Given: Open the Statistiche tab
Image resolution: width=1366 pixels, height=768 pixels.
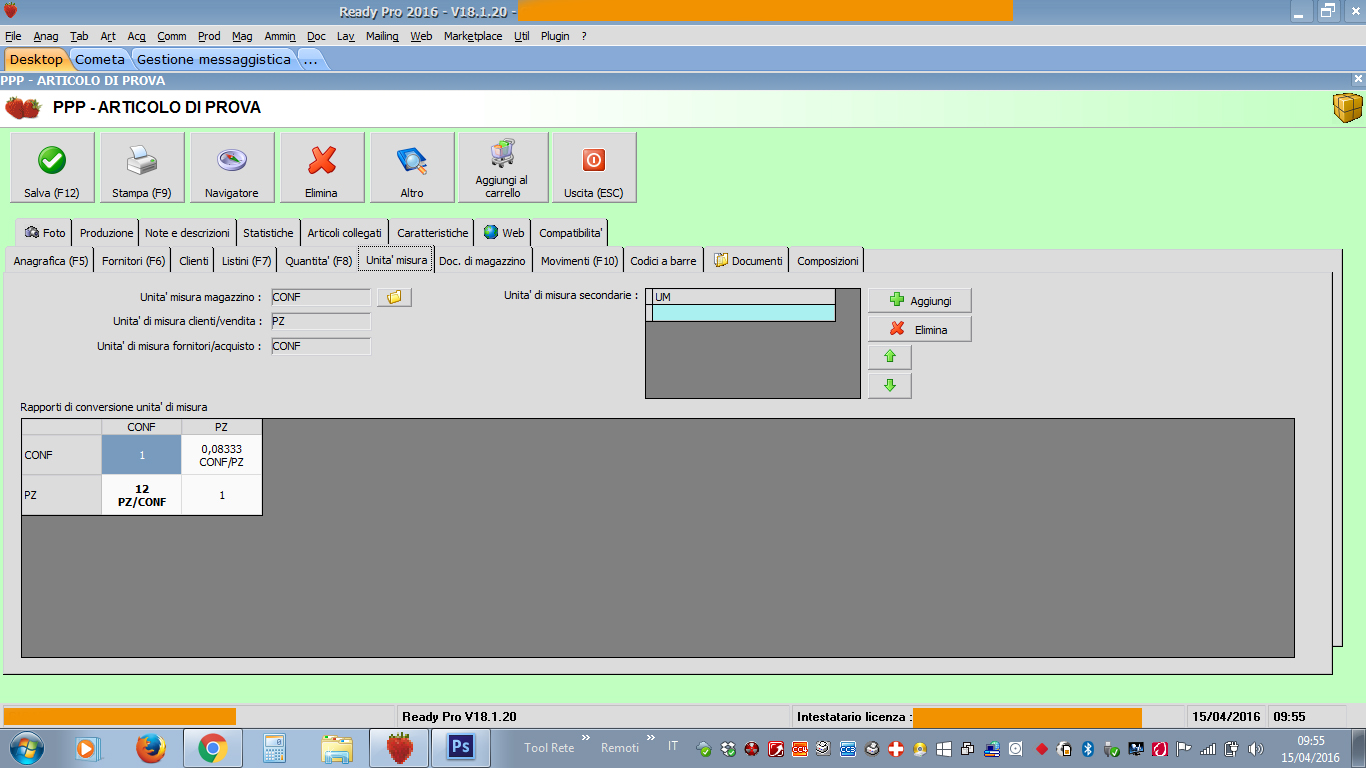Looking at the screenshot, I should pyautogui.click(x=268, y=233).
